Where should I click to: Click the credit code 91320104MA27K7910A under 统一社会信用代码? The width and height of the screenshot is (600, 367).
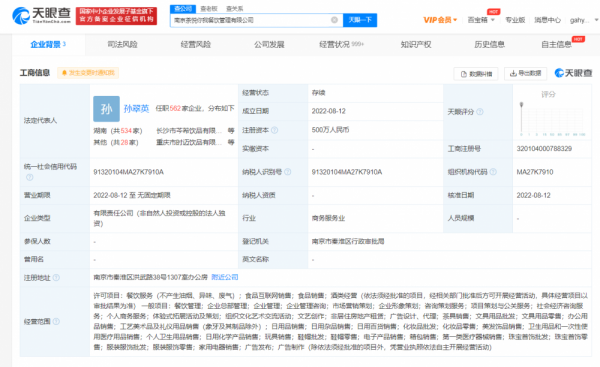(x=129, y=172)
